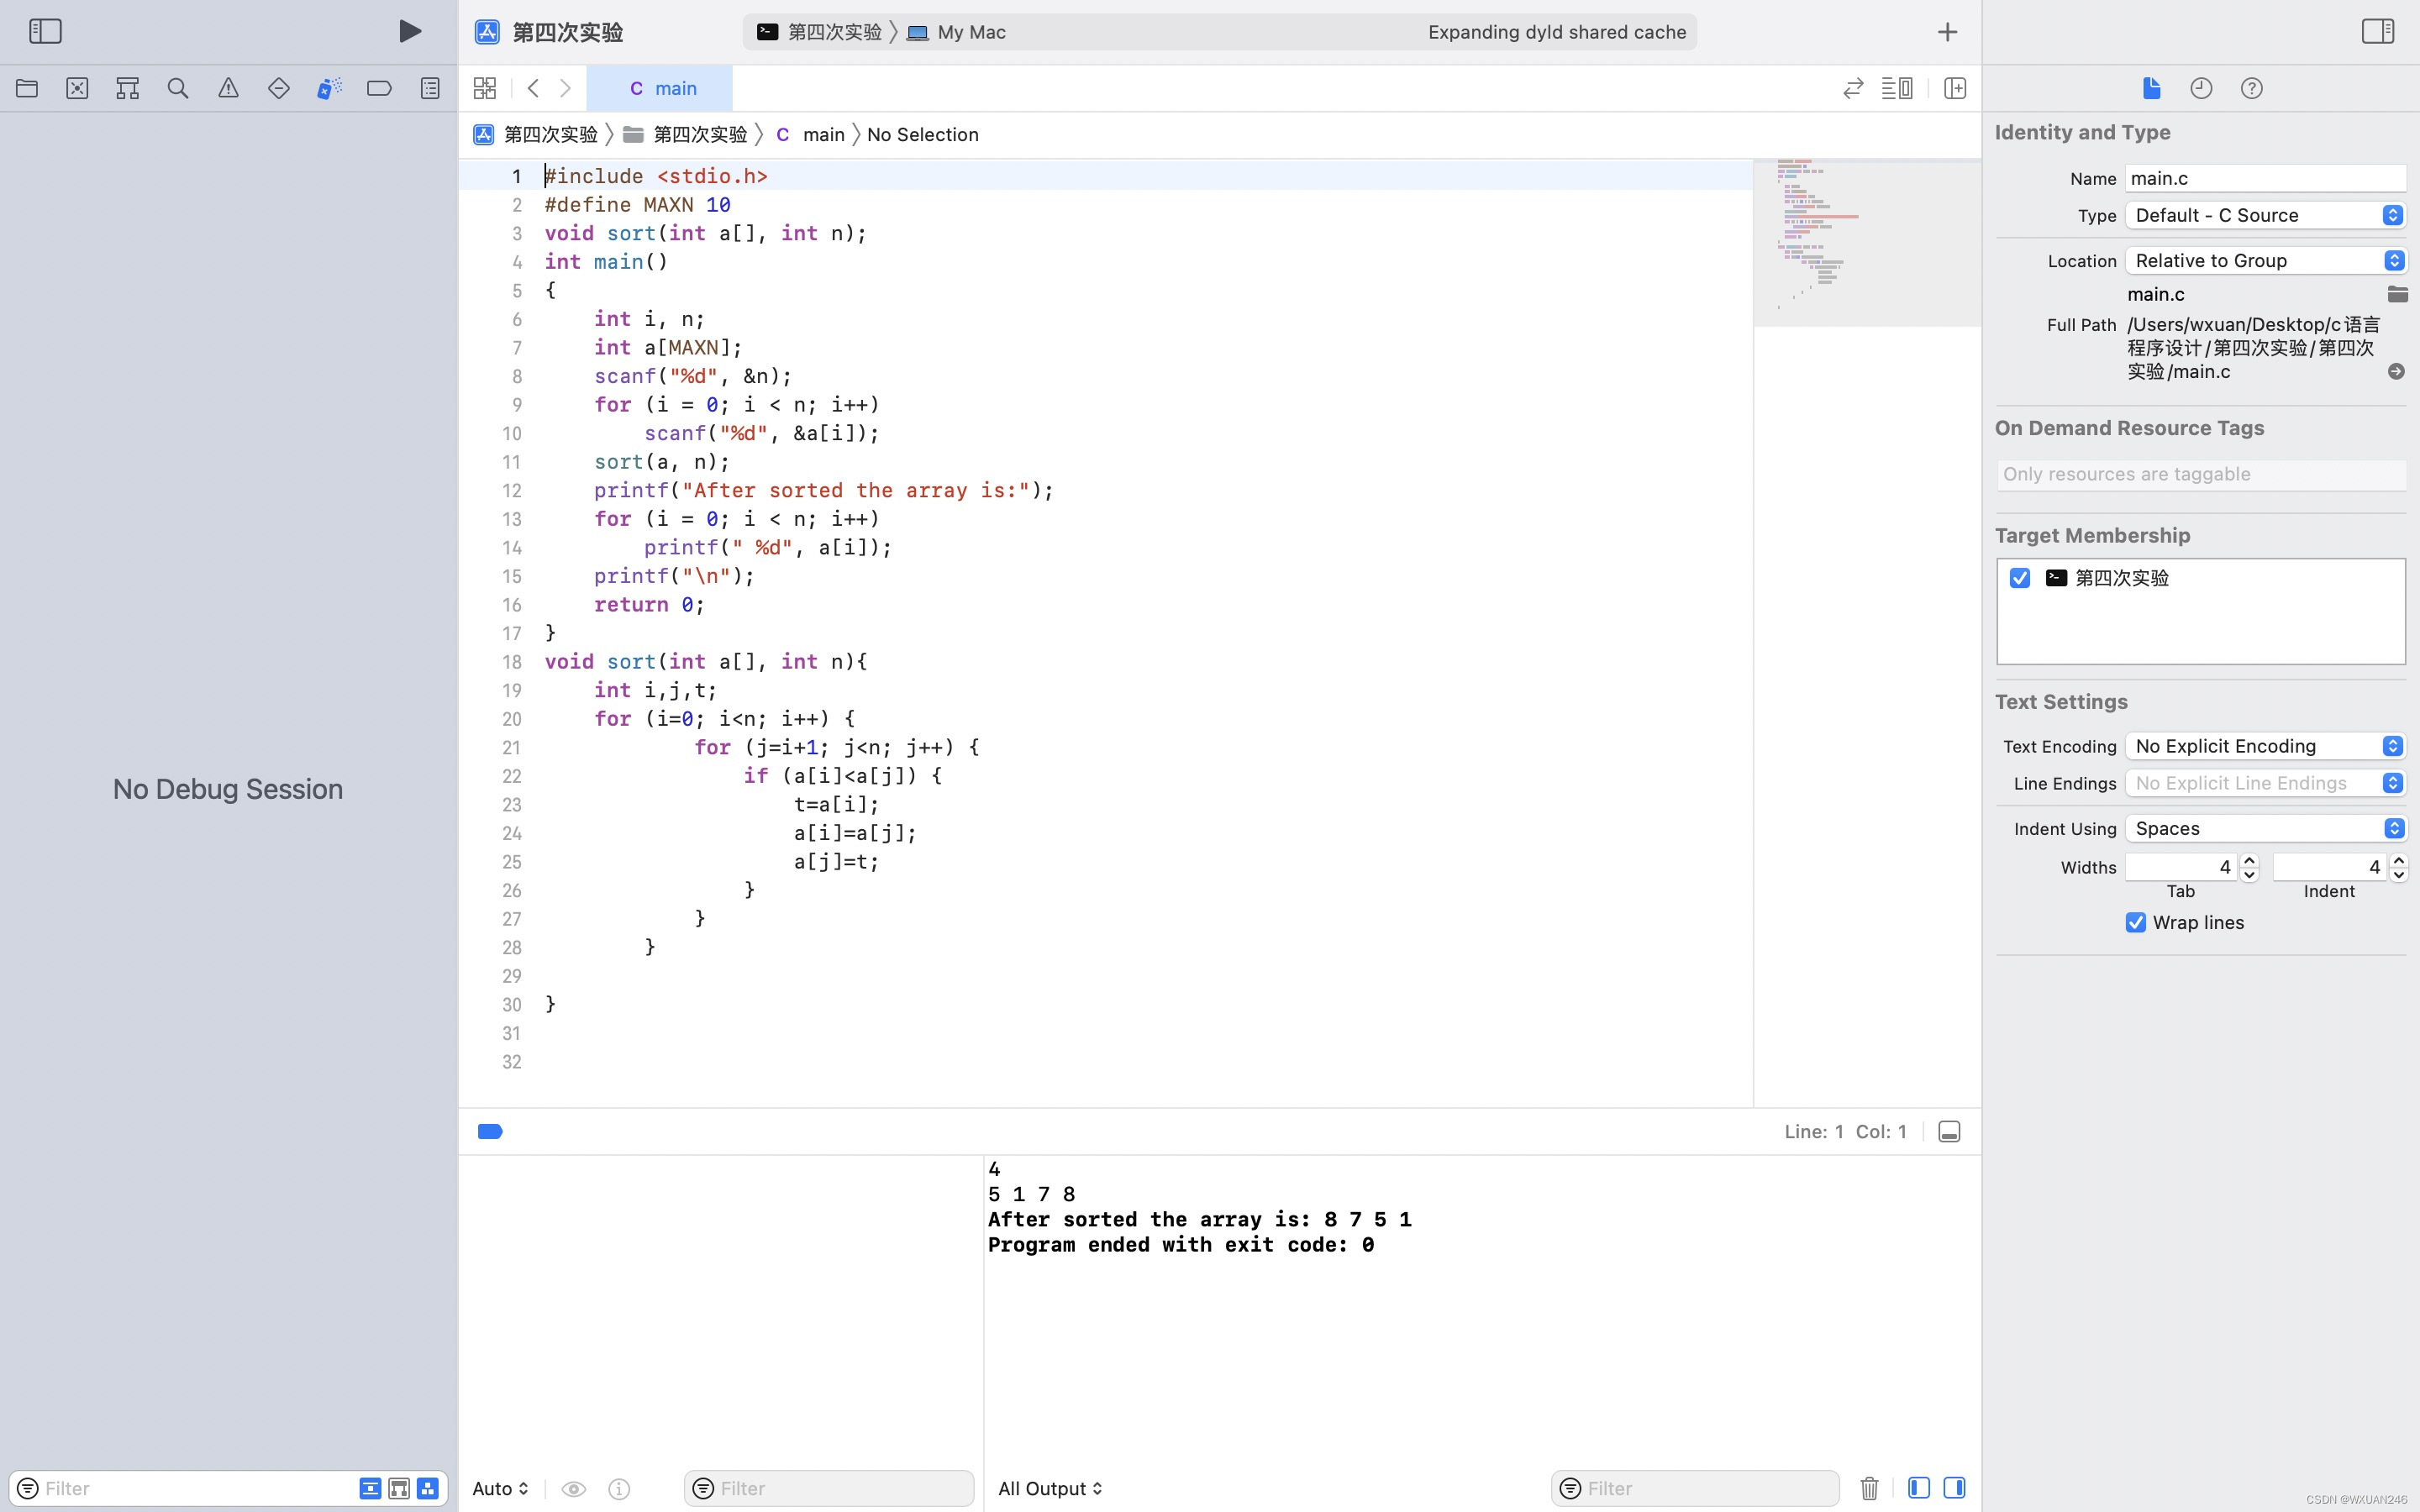This screenshot has width=2420, height=1512.
Task: Click the Add Editor on Right icon
Action: tap(1954, 88)
